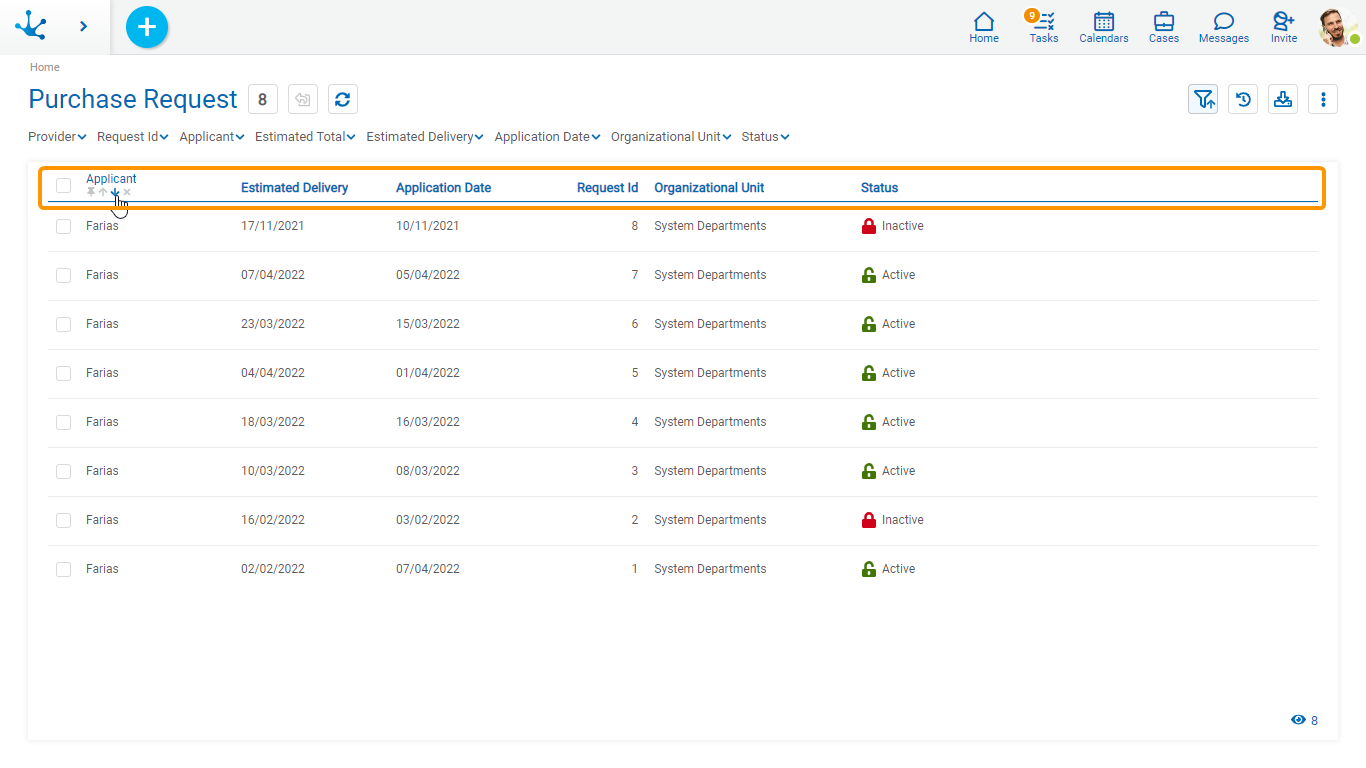The image size is (1366, 768).
Task: Click the refresh results icon
Action: click(343, 99)
